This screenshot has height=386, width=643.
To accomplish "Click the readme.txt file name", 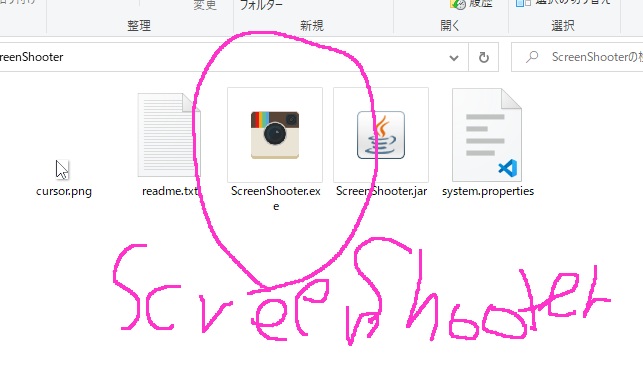I will tap(170, 191).
